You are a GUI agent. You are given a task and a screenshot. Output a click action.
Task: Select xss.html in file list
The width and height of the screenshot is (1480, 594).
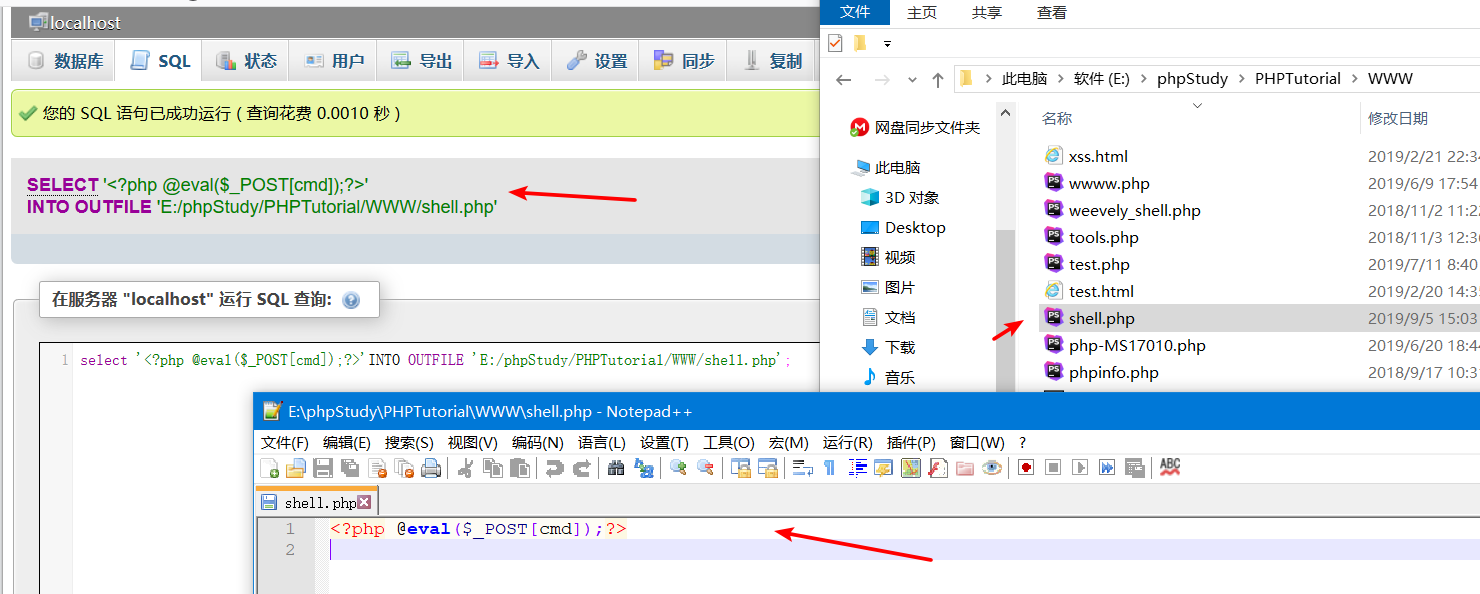1098,156
